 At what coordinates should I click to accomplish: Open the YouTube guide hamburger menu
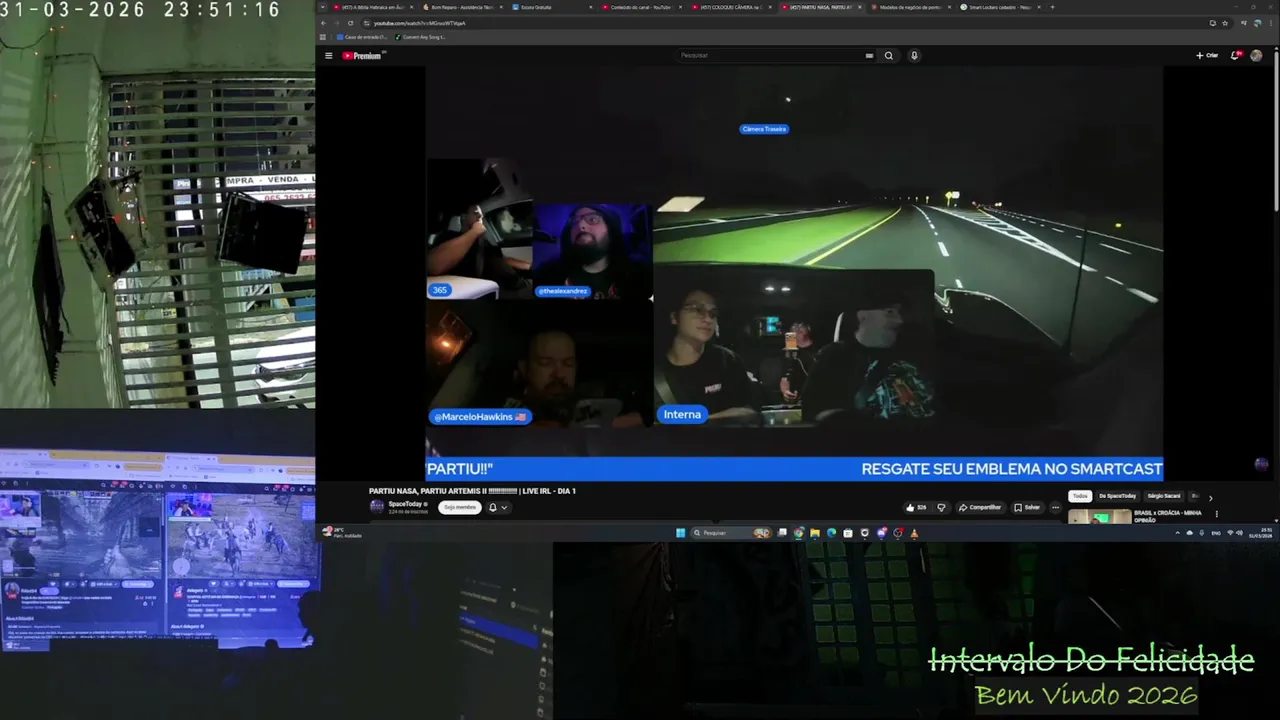(328, 56)
